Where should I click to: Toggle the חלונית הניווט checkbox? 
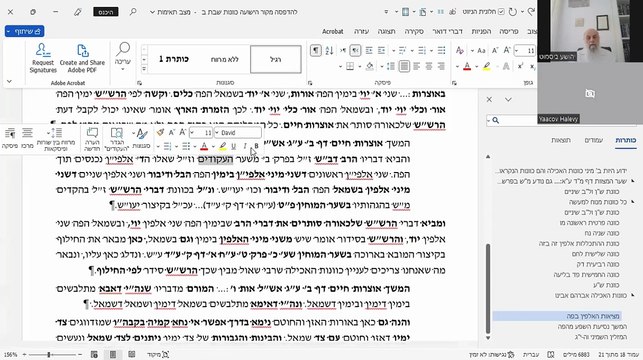coord(501,12)
